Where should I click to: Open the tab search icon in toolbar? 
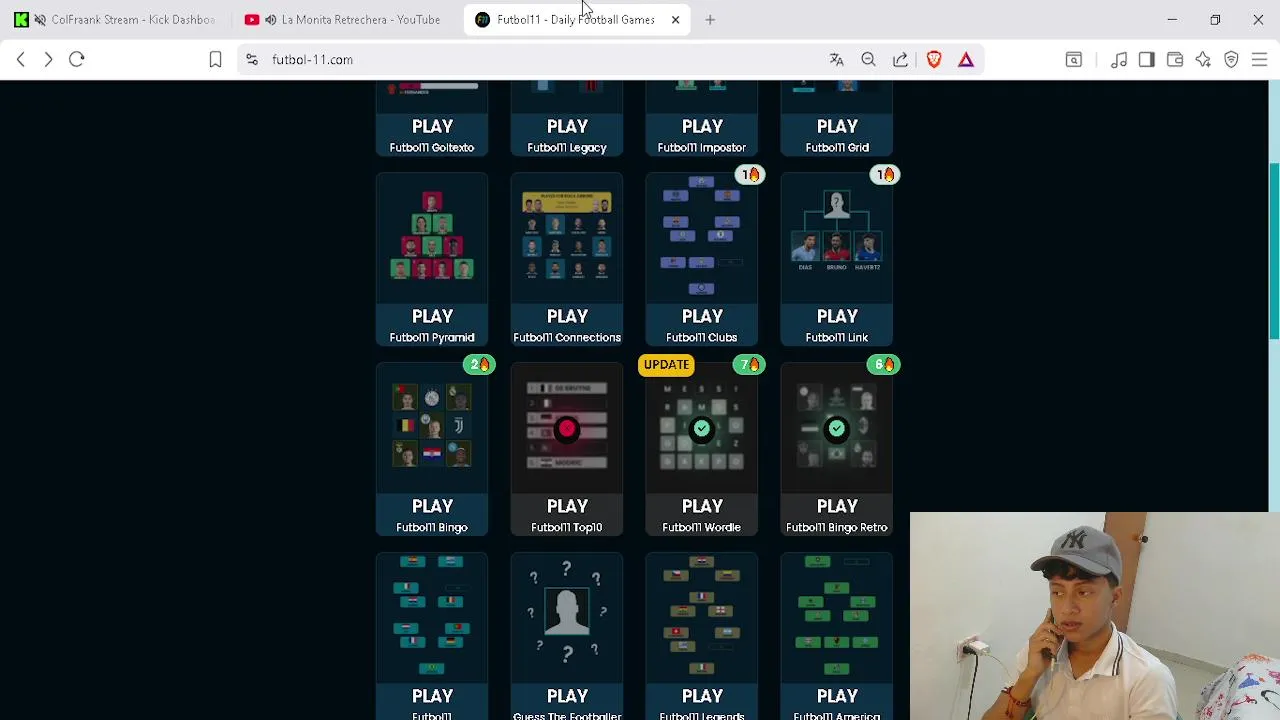click(x=1074, y=60)
